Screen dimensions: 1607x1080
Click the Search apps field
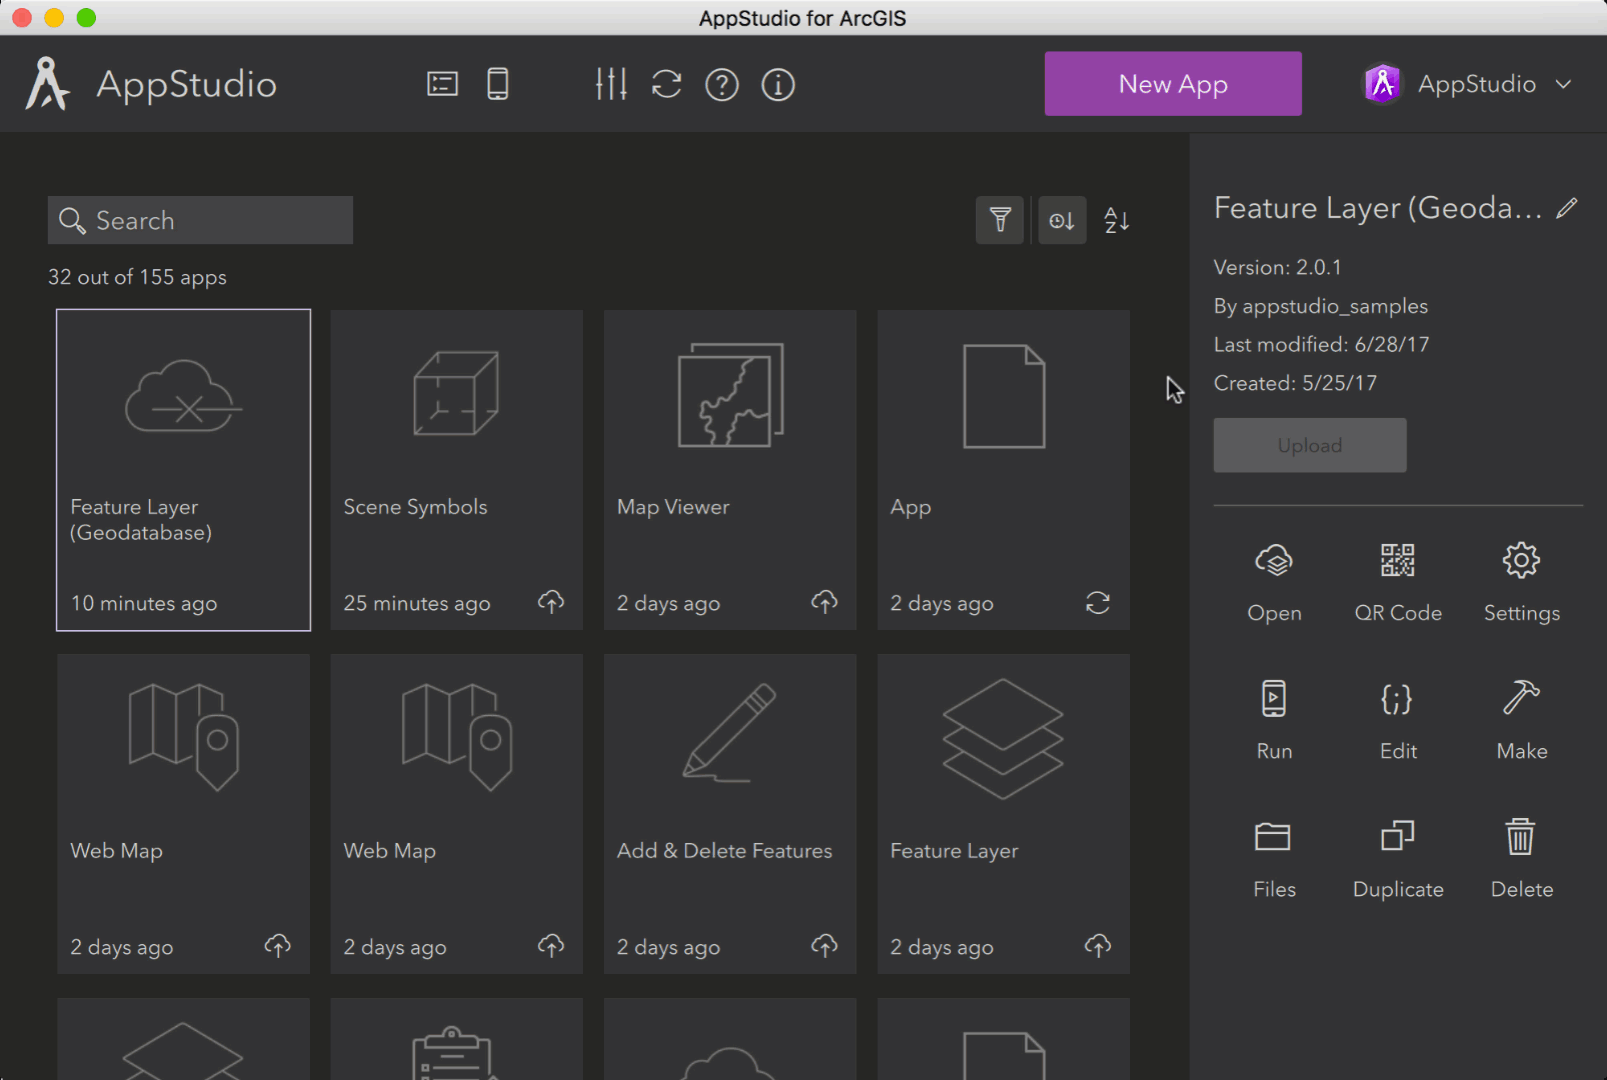click(200, 220)
